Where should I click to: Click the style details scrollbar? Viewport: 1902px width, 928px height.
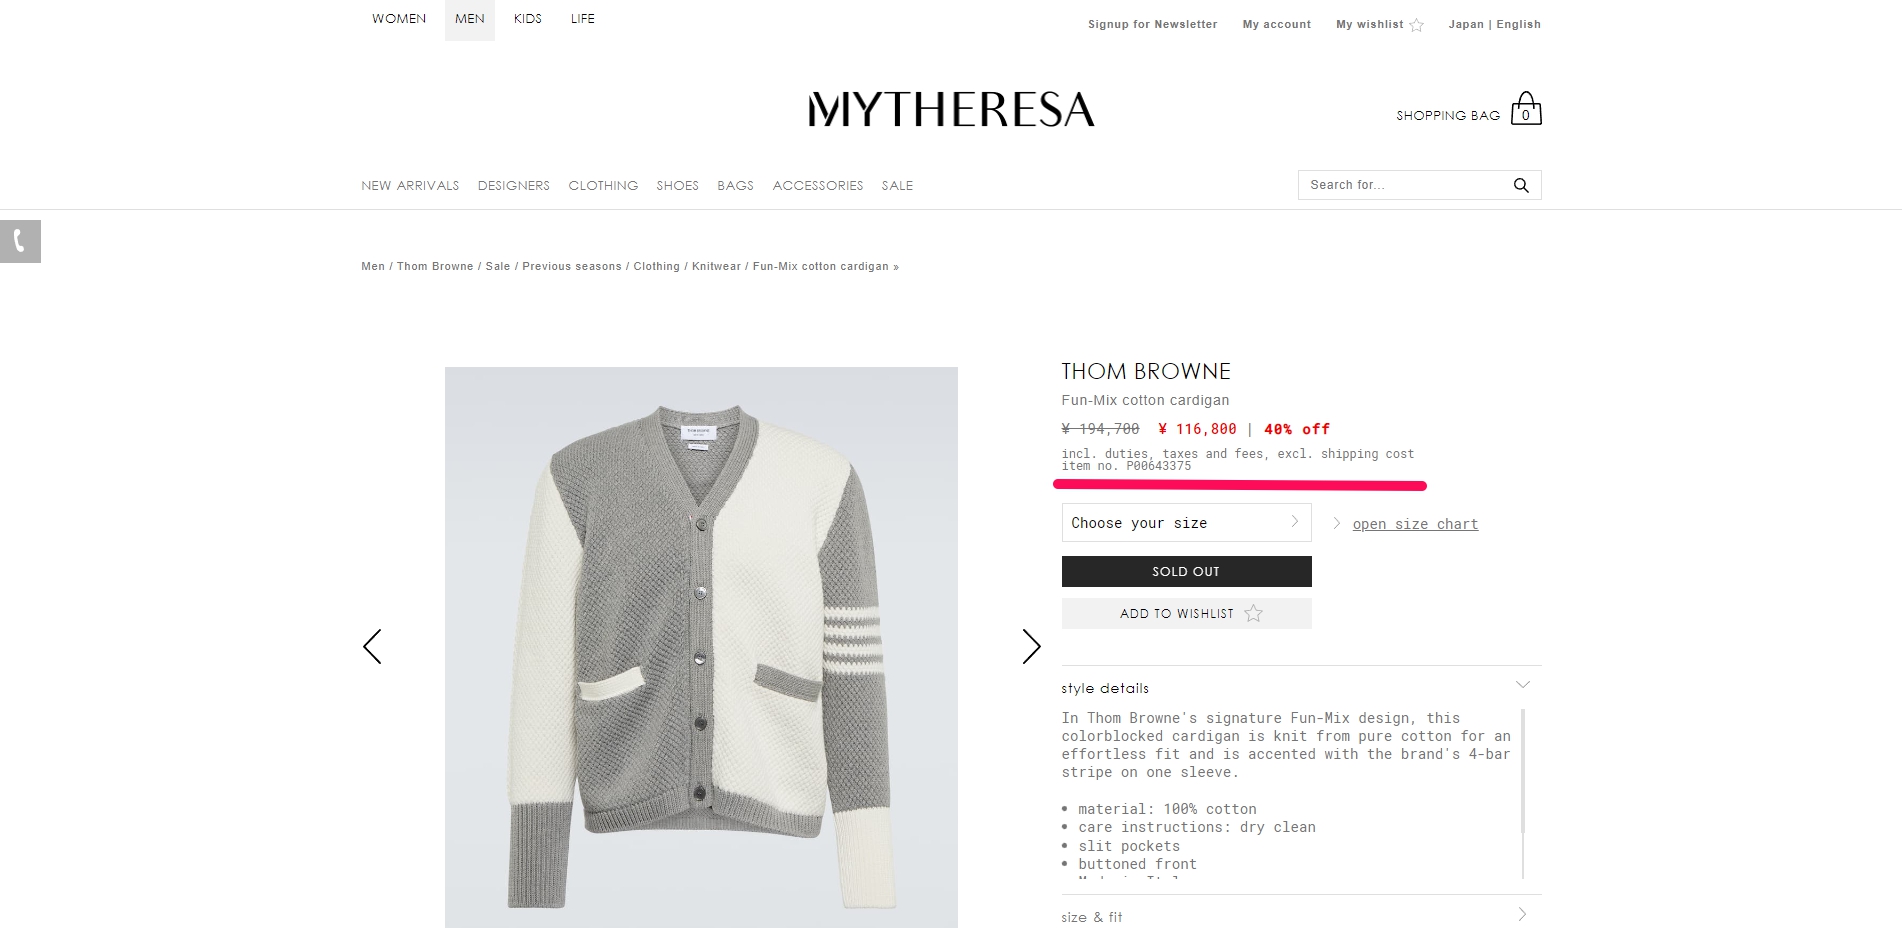pyautogui.click(x=1523, y=770)
